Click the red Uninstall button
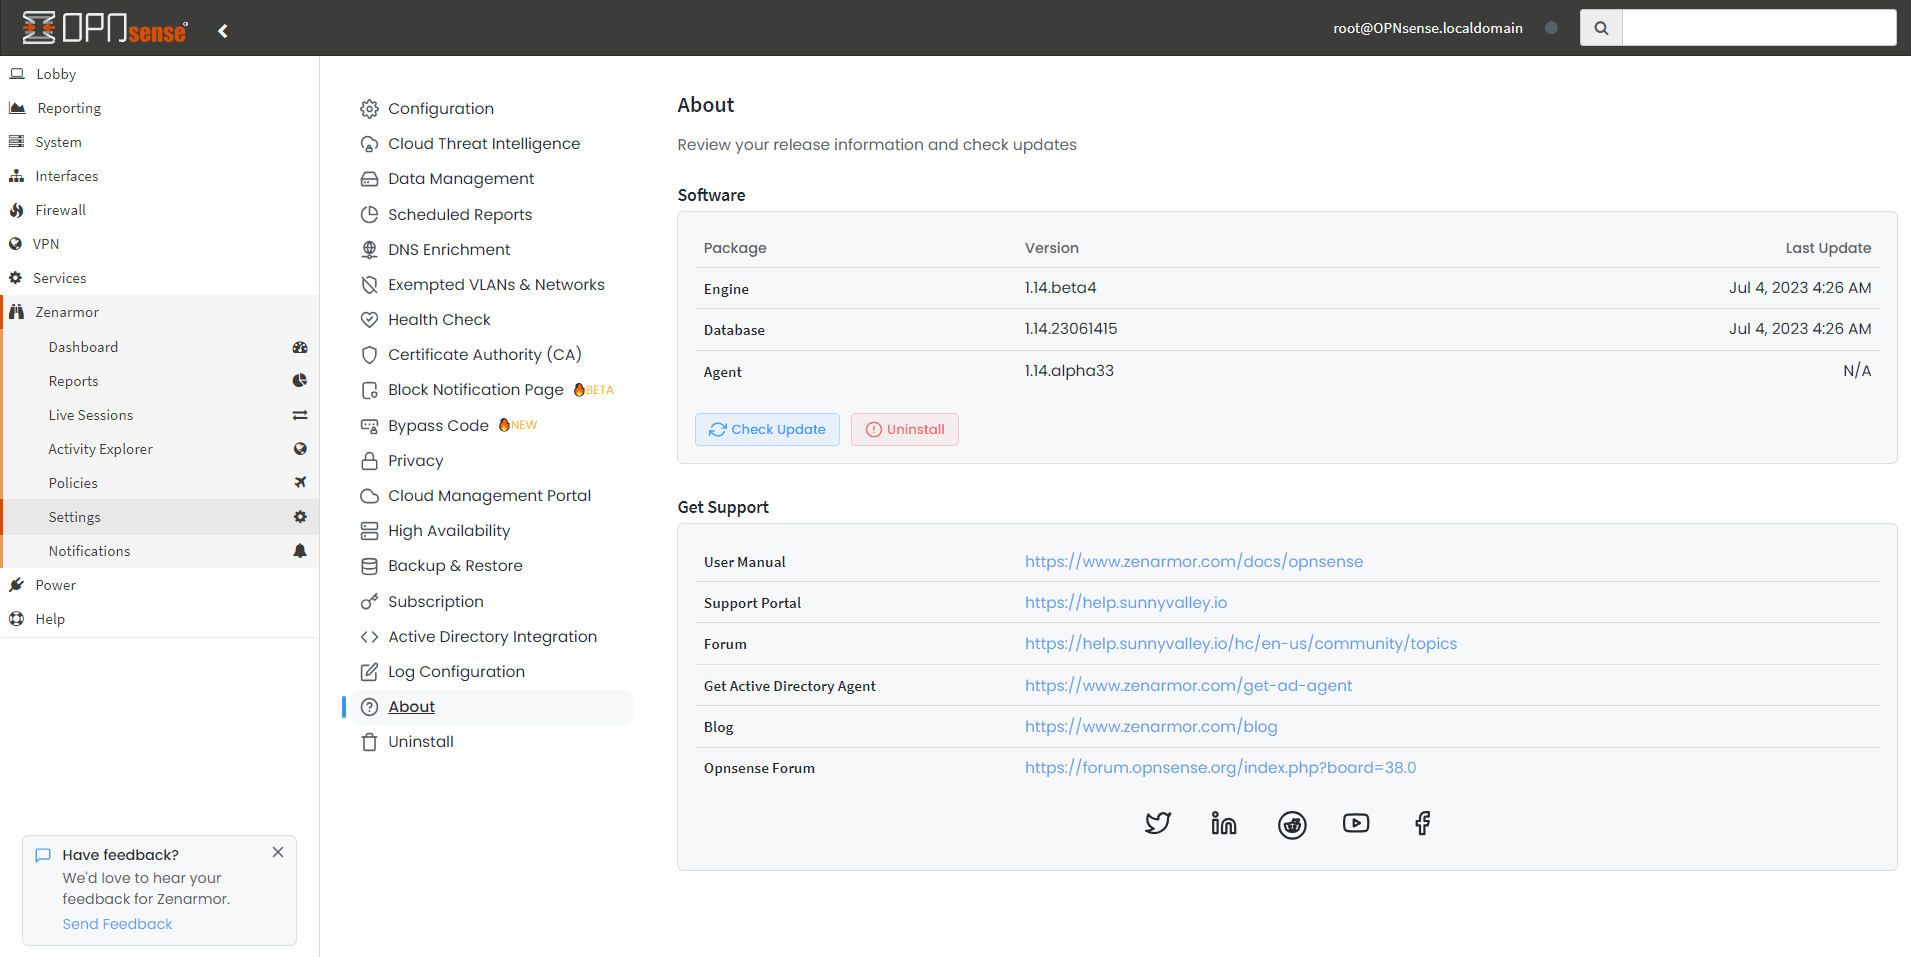 (x=904, y=429)
